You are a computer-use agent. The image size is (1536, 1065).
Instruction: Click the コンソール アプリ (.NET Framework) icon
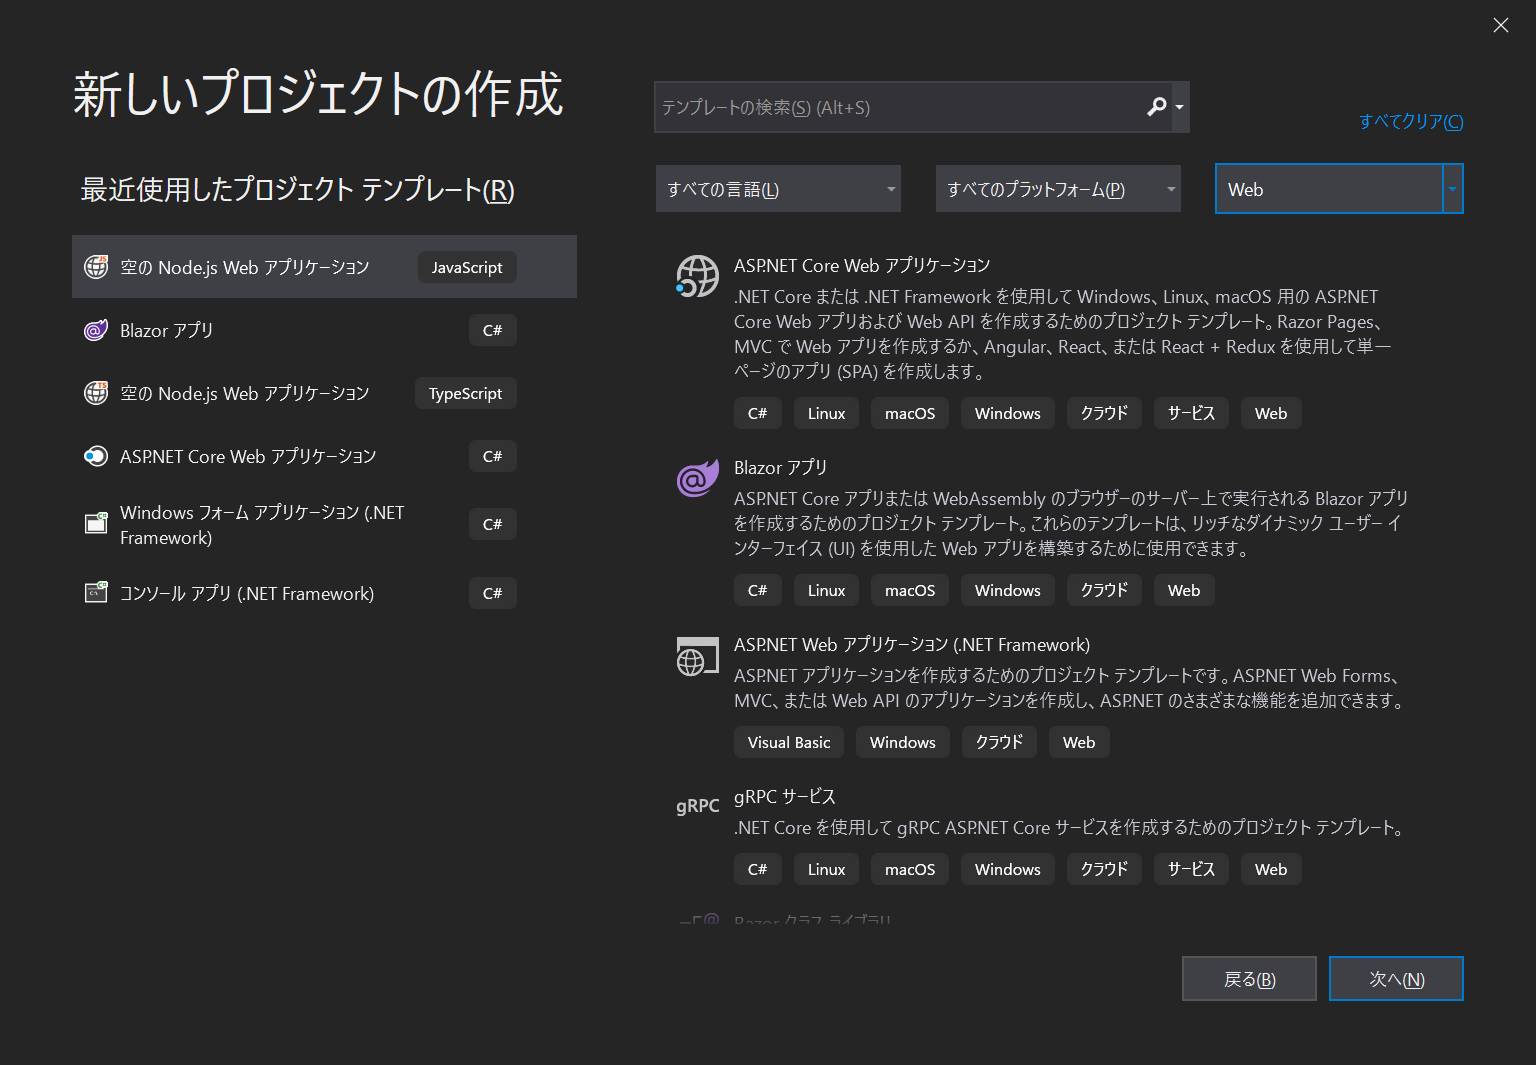[x=96, y=593]
